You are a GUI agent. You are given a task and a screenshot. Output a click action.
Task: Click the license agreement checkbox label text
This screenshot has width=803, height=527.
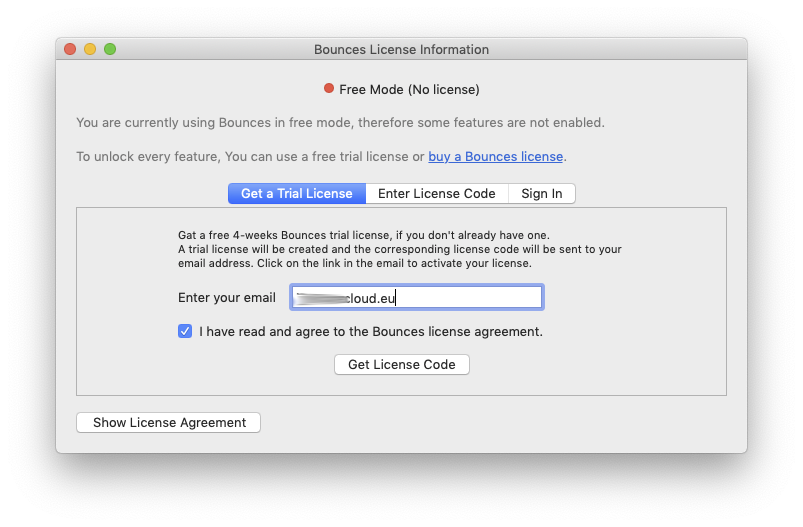pyautogui.click(x=371, y=331)
